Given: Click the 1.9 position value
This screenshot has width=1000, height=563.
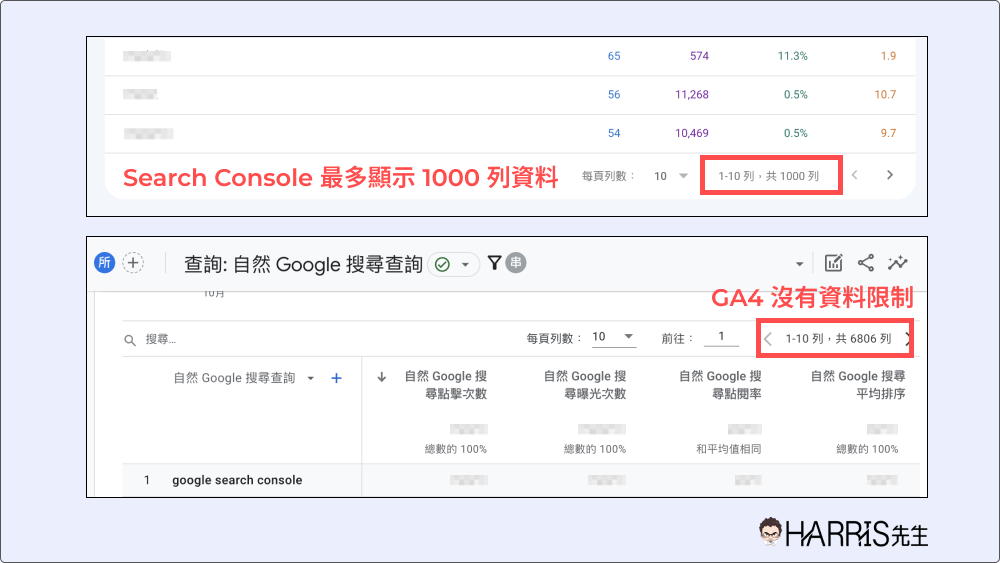Looking at the screenshot, I should pos(888,56).
